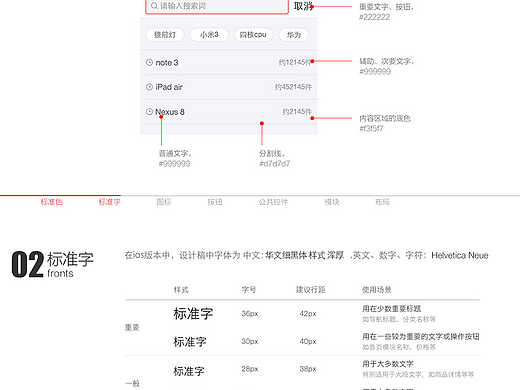Click the 建议行距 column header
This screenshot has width=520, height=390.
pyautogui.click(x=310, y=290)
